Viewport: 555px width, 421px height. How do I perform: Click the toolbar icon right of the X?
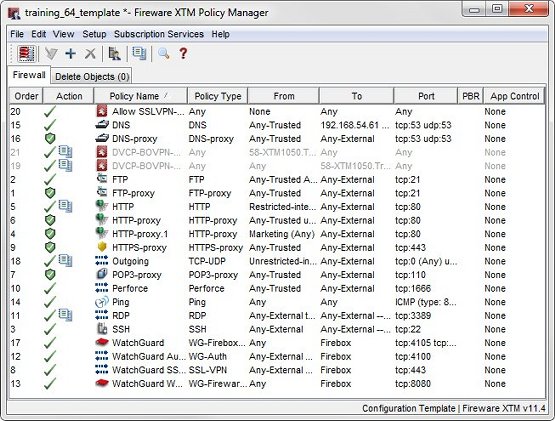(x=114, y=54)
